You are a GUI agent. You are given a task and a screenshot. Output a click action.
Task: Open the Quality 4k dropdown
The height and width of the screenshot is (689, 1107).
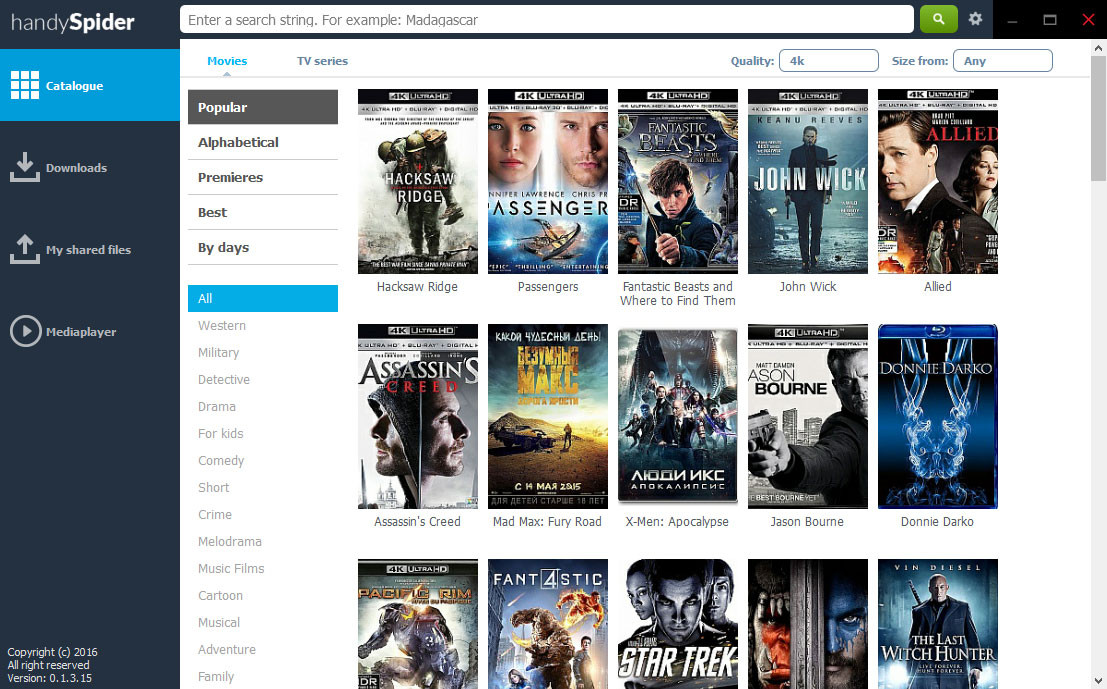[829, 61]
